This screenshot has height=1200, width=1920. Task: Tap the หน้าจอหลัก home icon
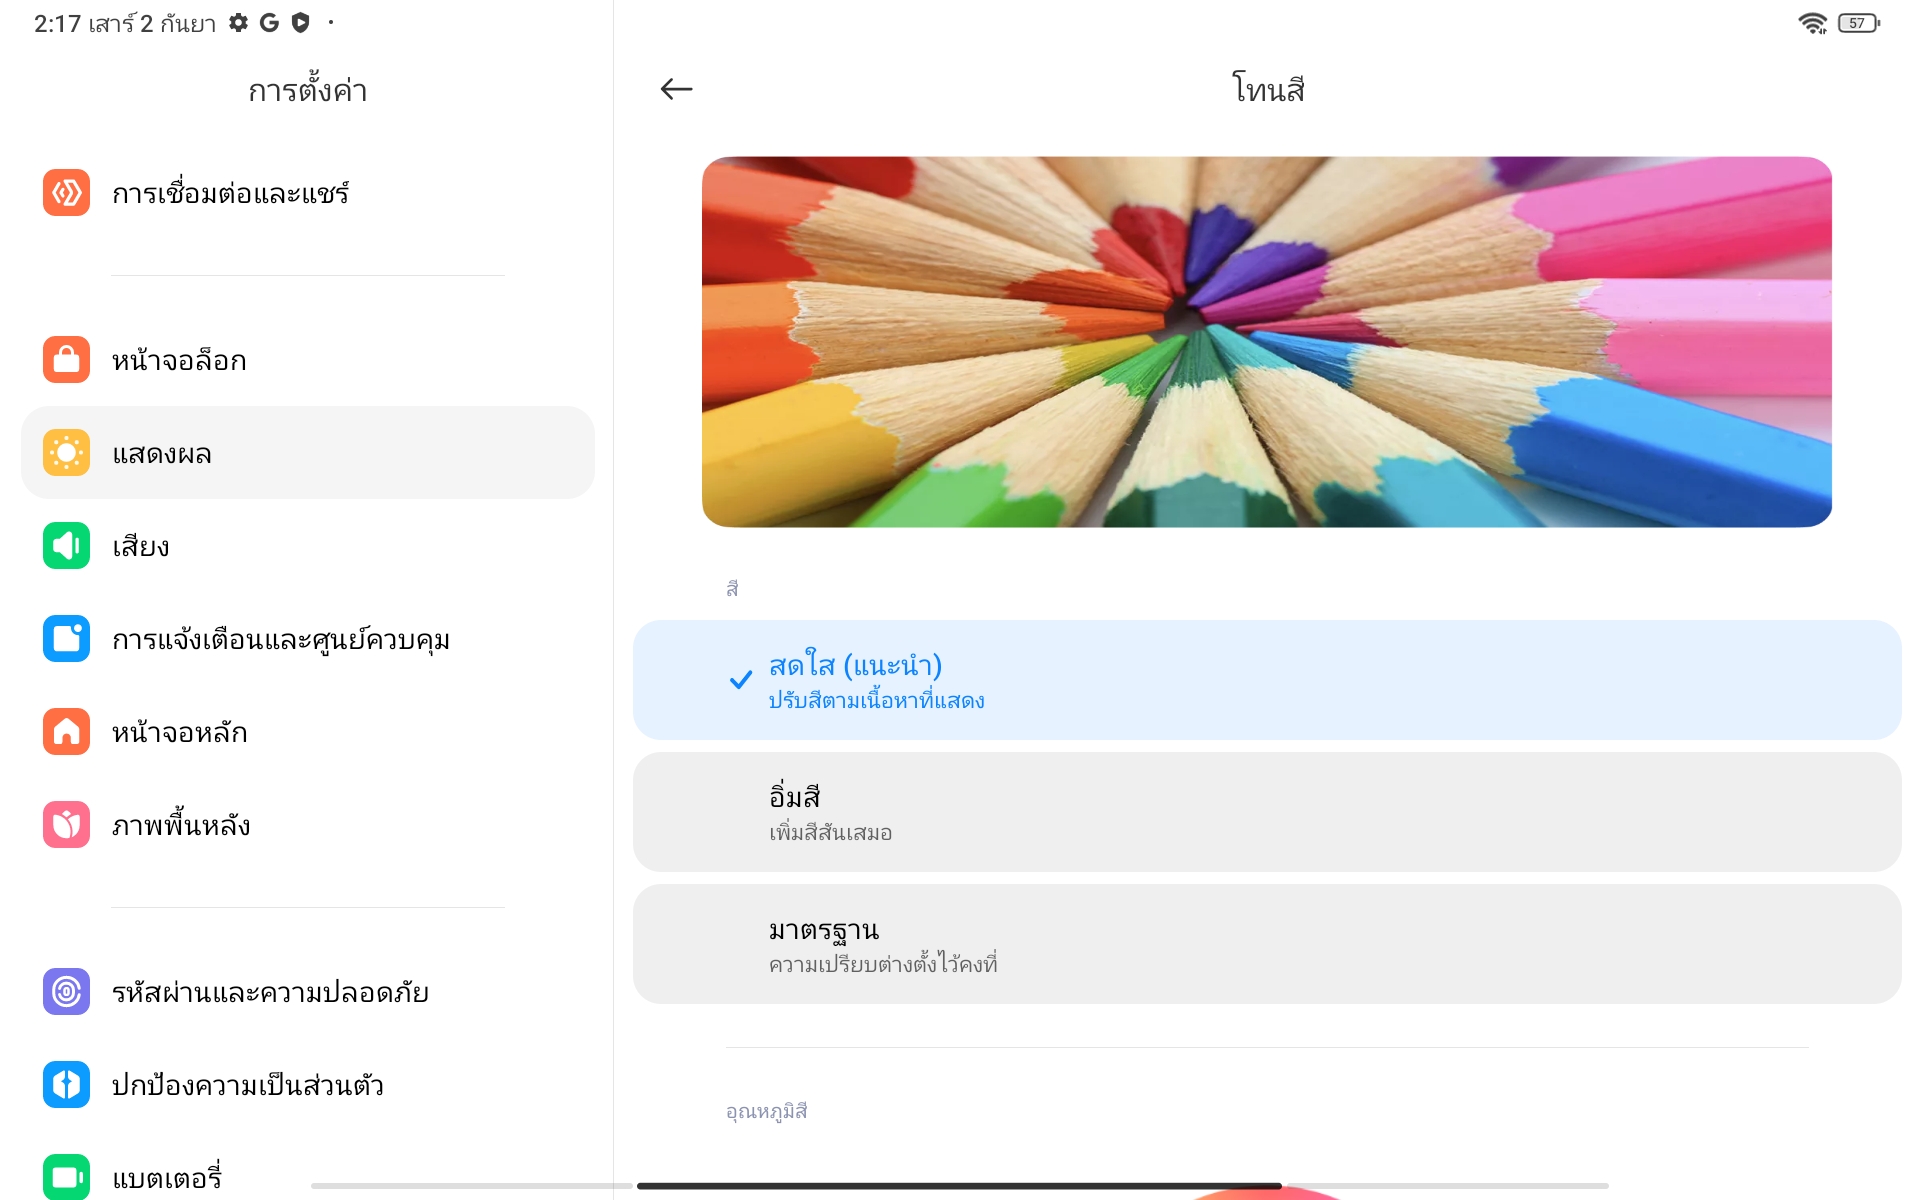pos(67,732)
